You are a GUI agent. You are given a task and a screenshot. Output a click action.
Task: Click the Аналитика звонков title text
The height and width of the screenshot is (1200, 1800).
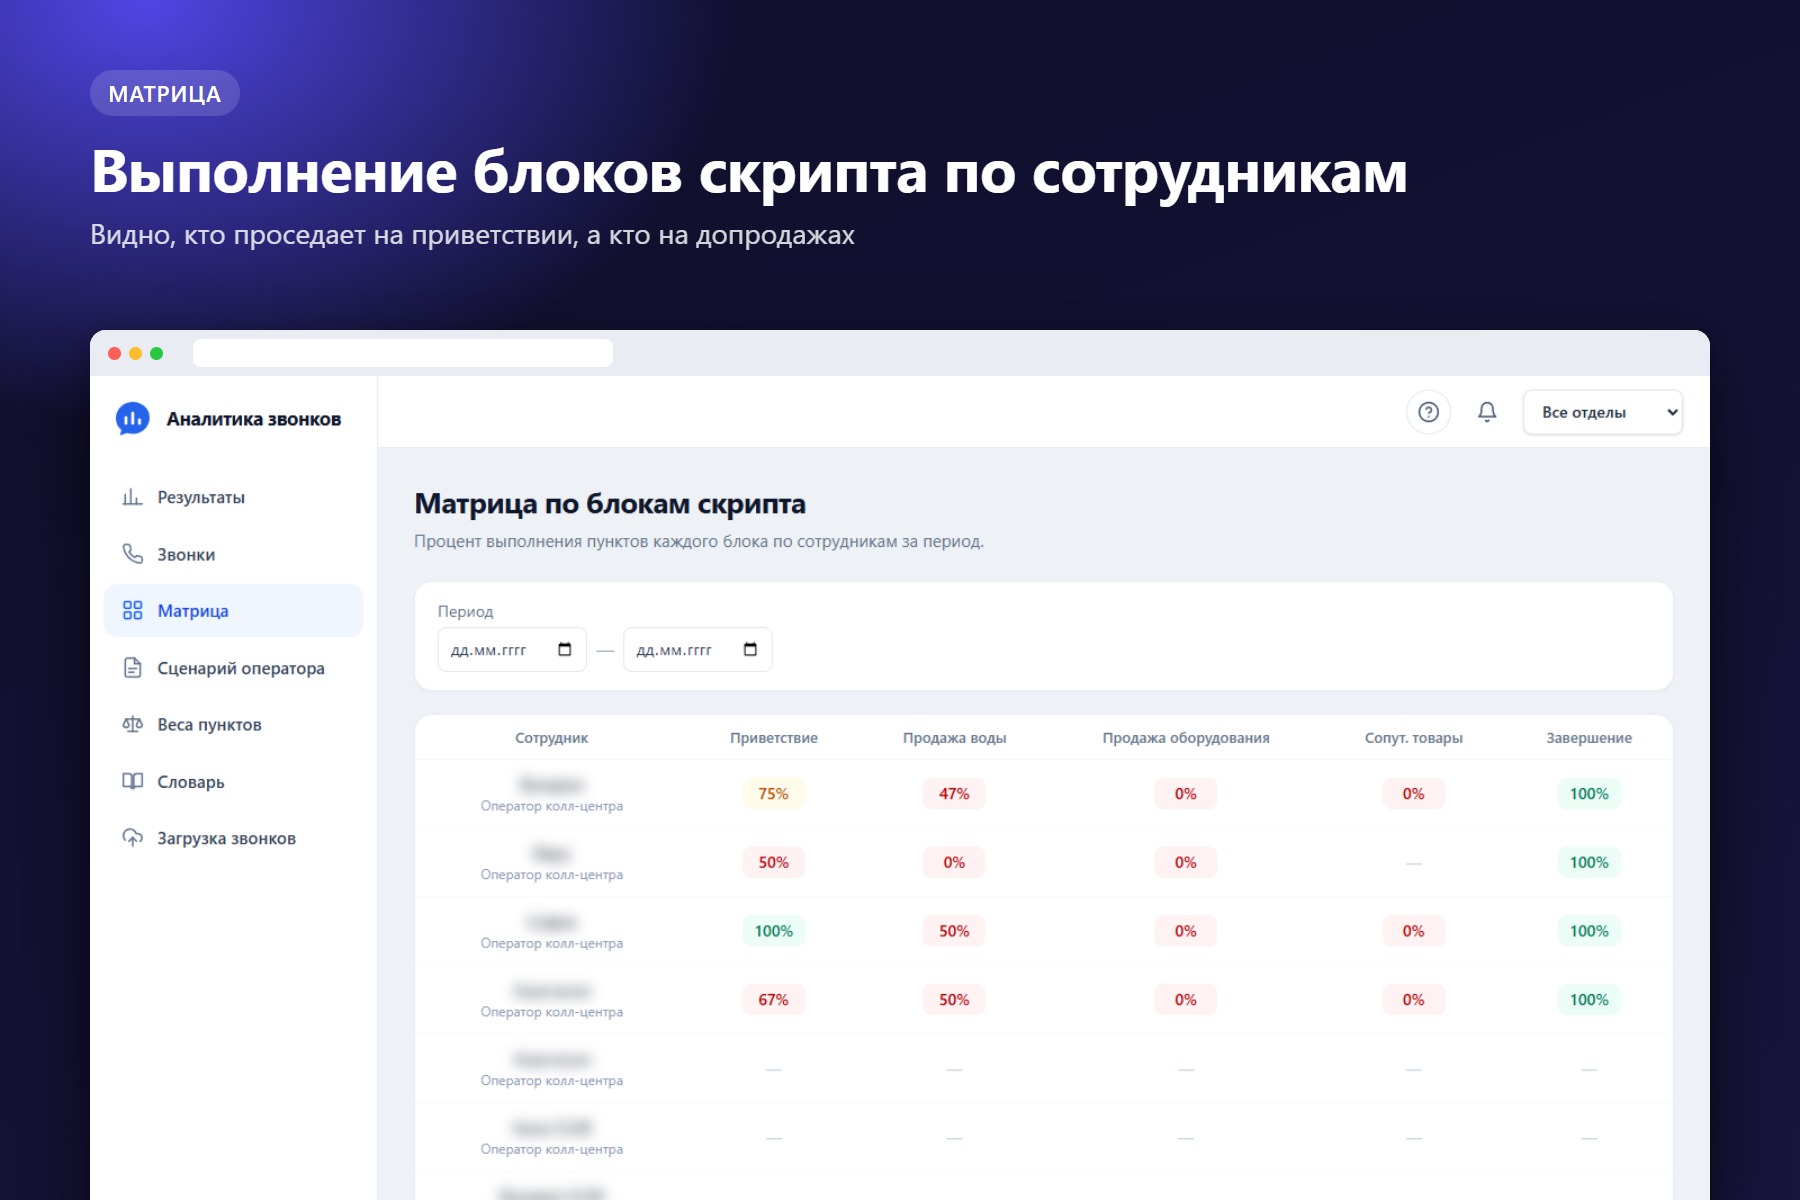click(254, 419)
